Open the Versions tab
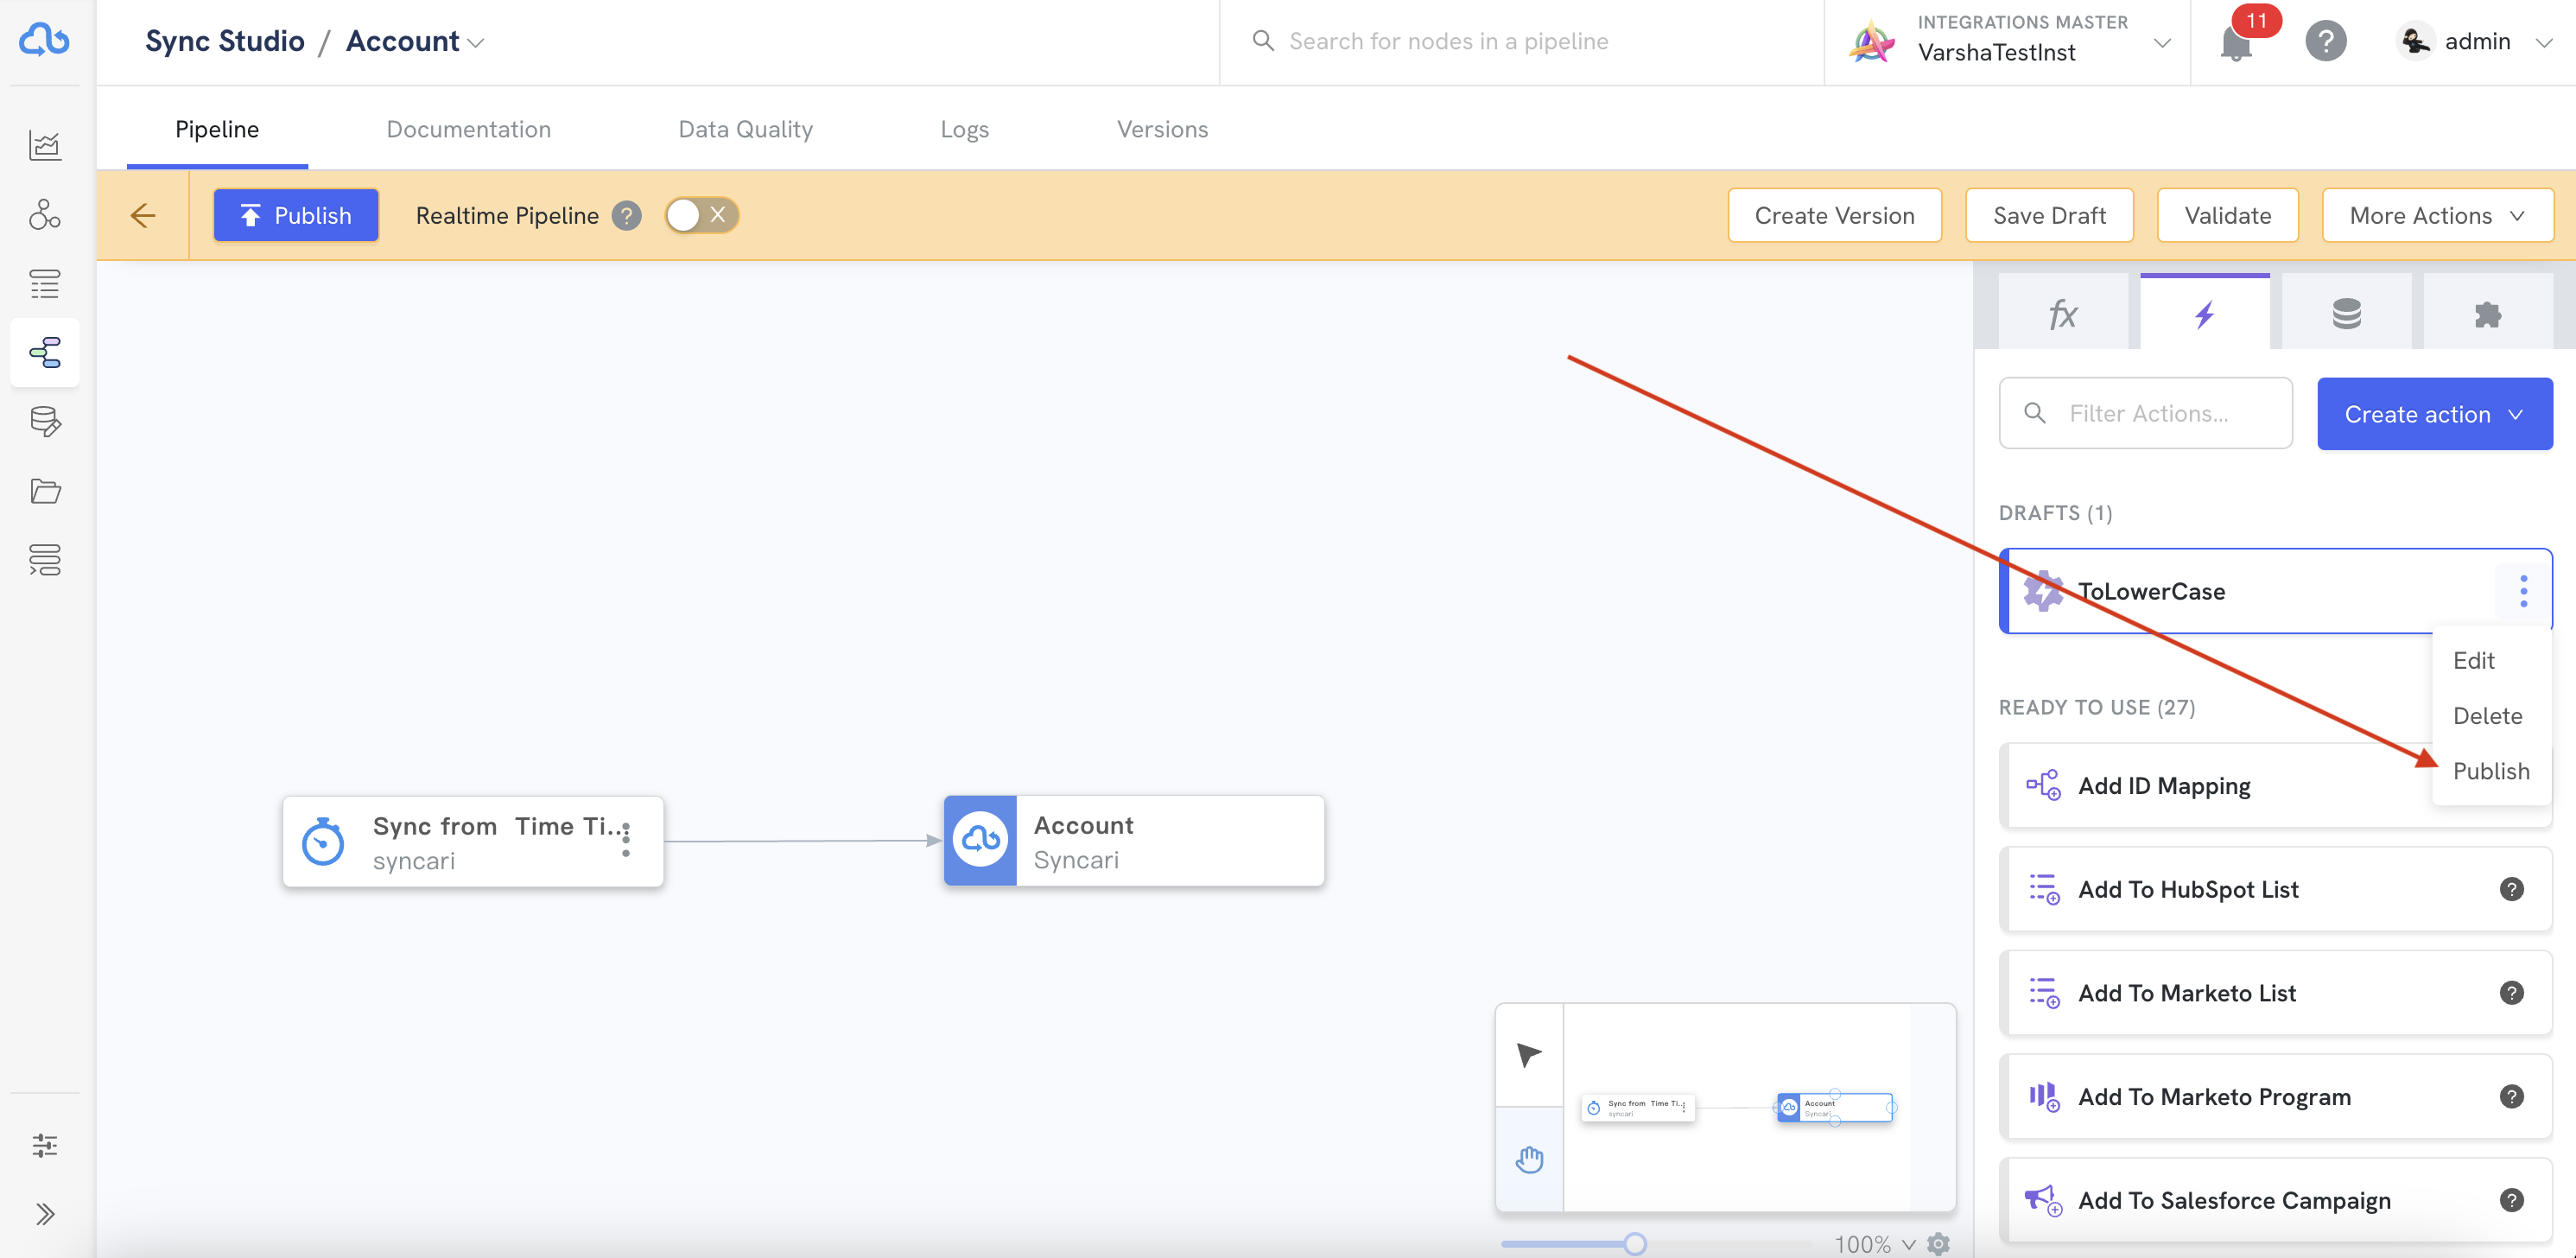 coord(1163,129)
